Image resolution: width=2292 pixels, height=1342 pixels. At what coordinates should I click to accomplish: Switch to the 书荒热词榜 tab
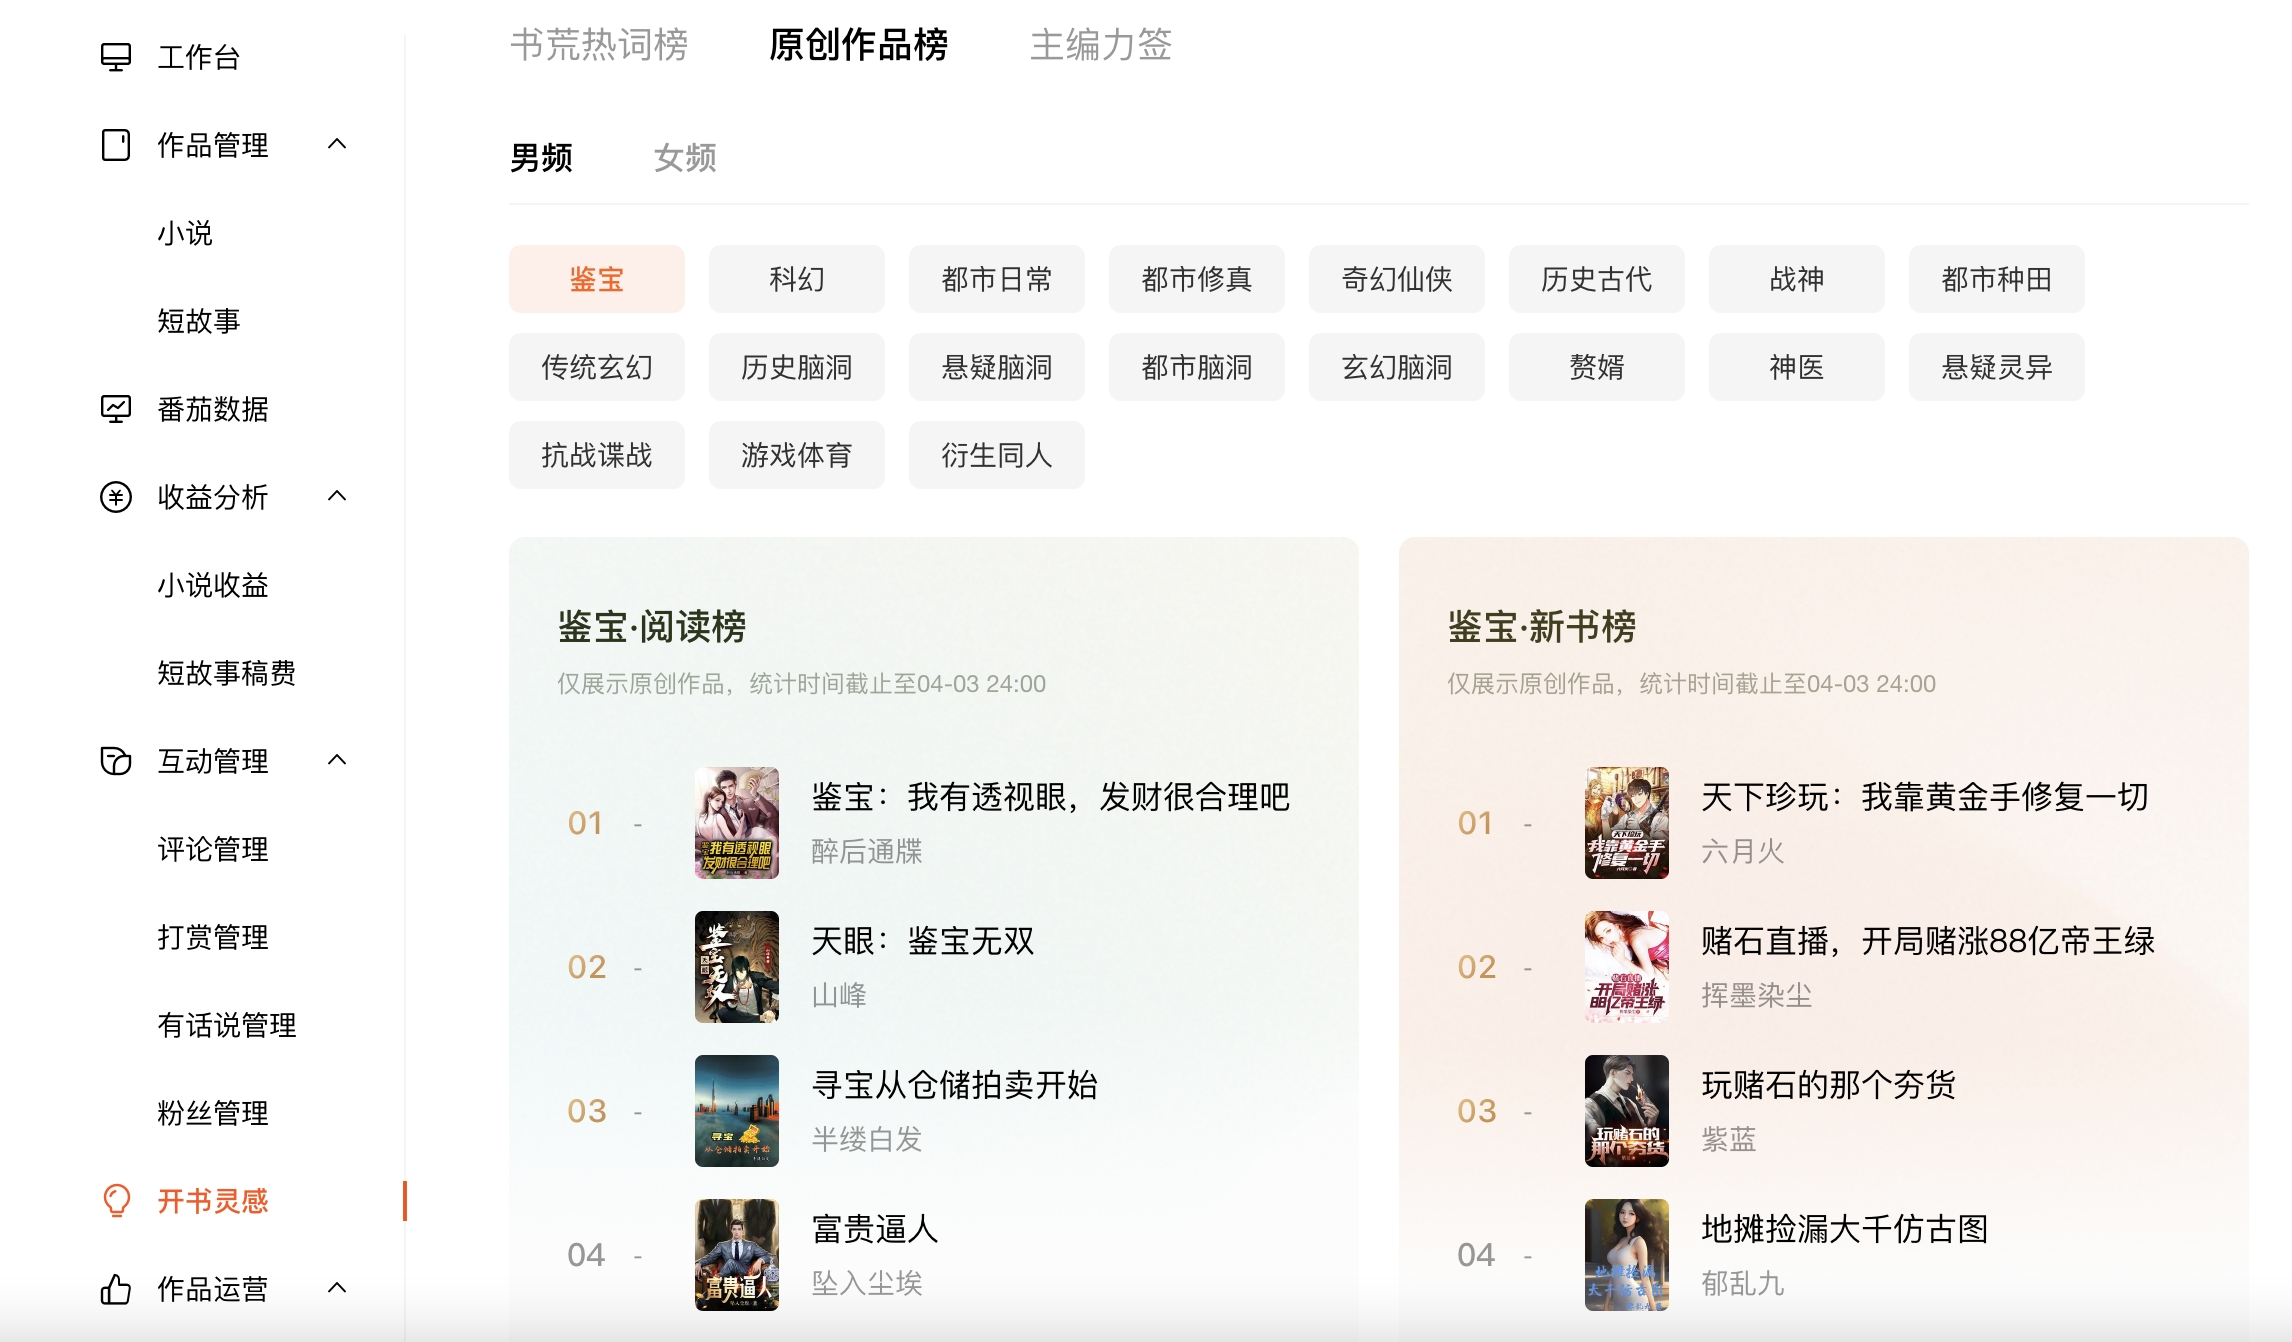point(599,45)
